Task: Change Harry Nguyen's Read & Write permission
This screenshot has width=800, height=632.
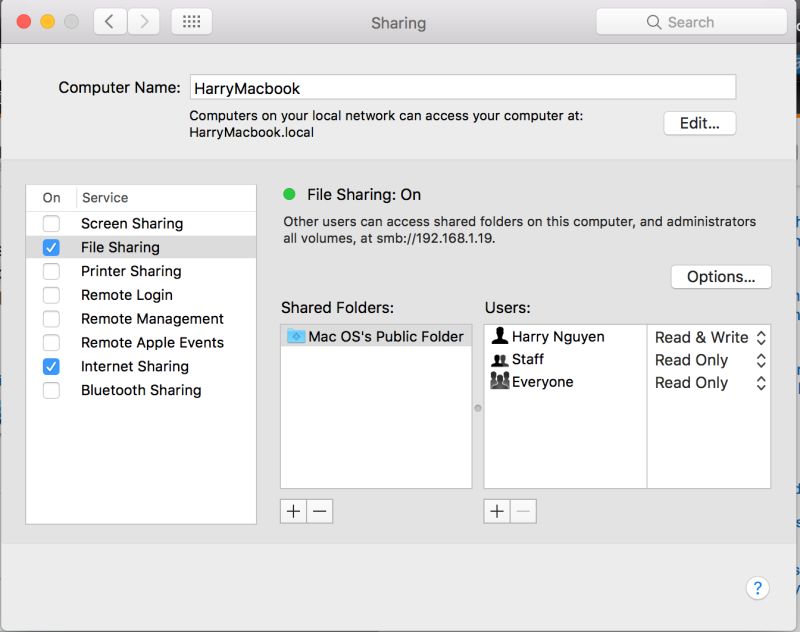Action: pyautogui.click(x=710, y=337)
